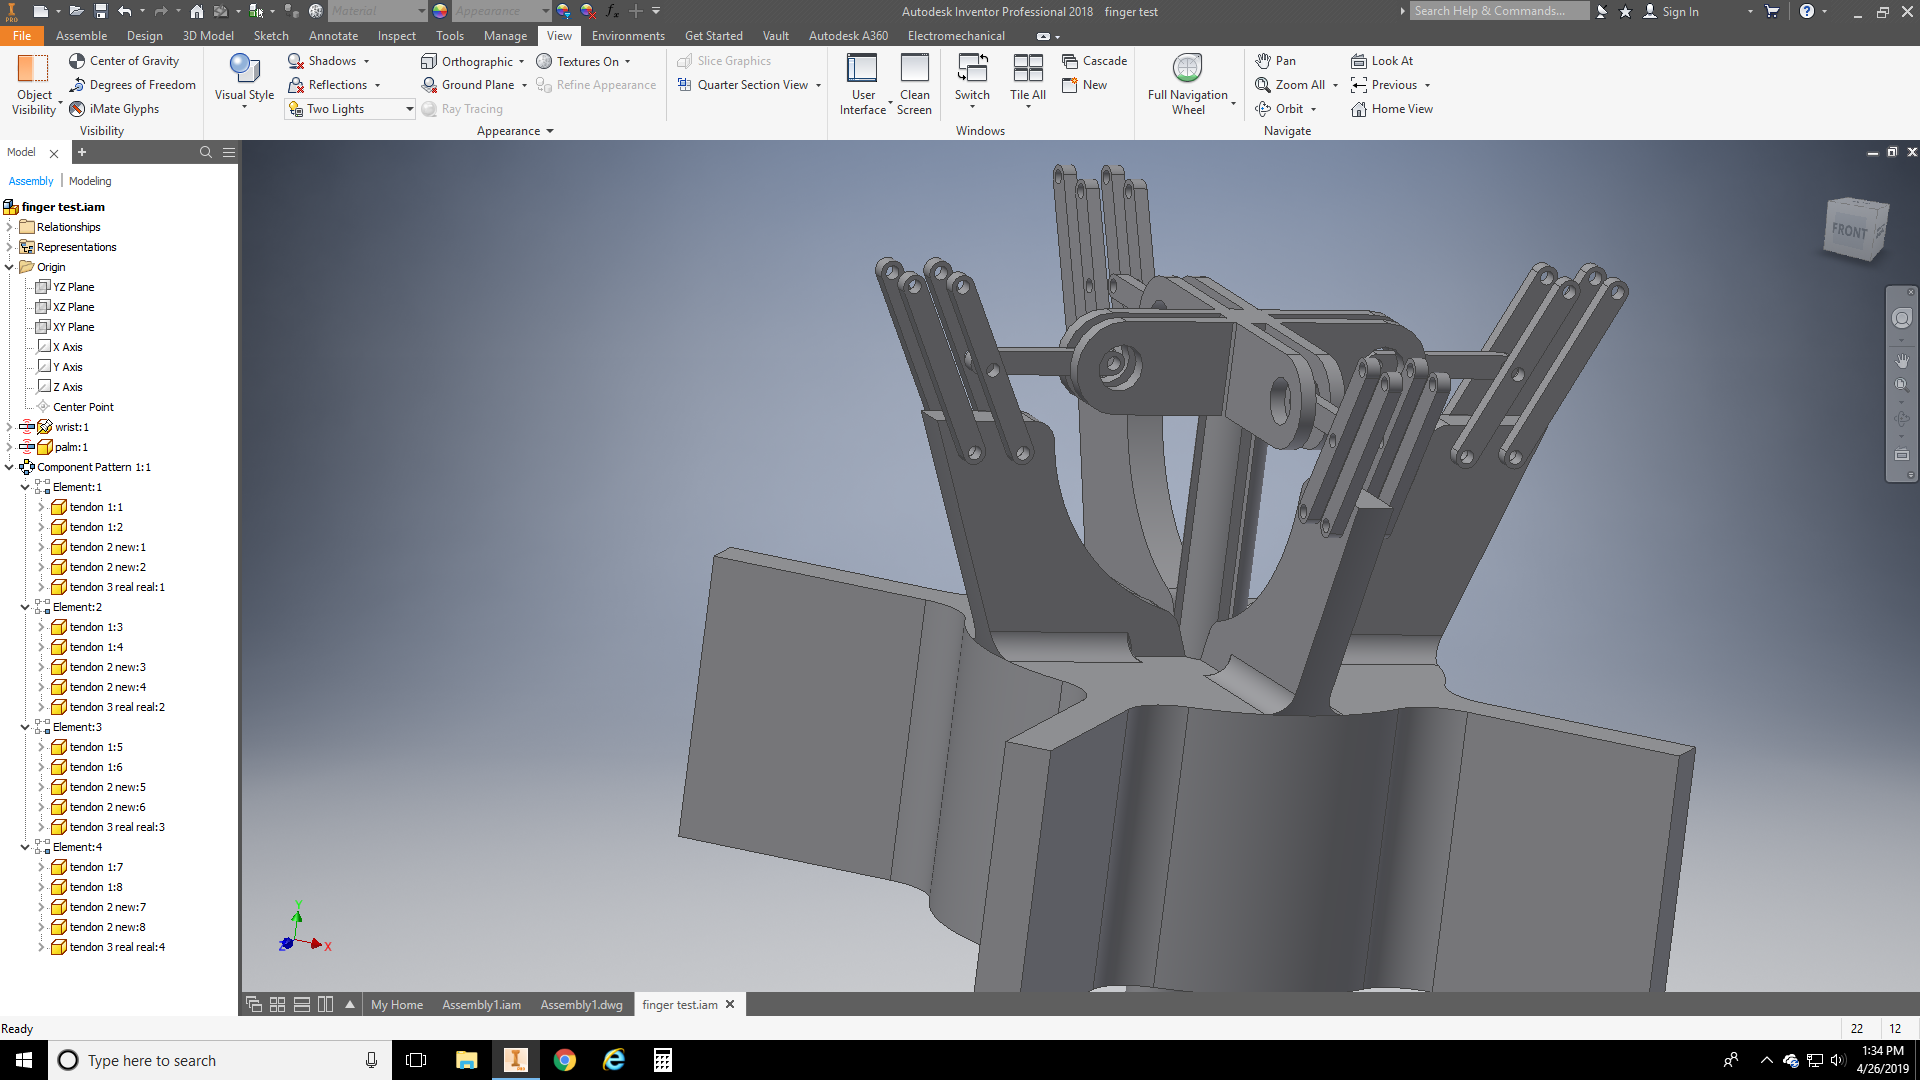Click the ViewCube FRONT face
This screenshot has width=1920, height=1080.
[1850, 230]
